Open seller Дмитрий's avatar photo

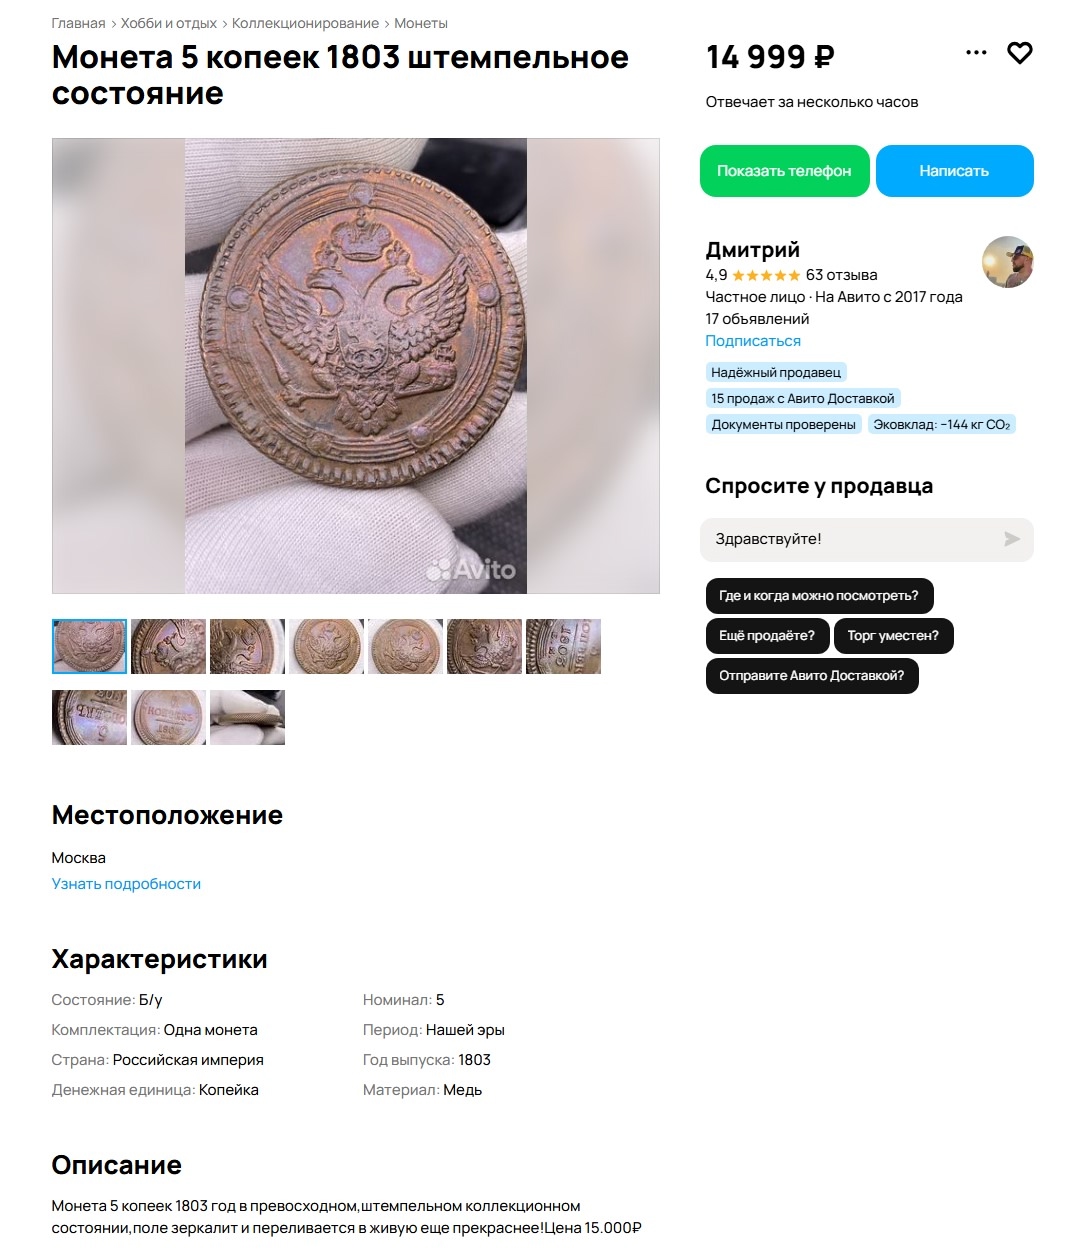coord(1007,262)
